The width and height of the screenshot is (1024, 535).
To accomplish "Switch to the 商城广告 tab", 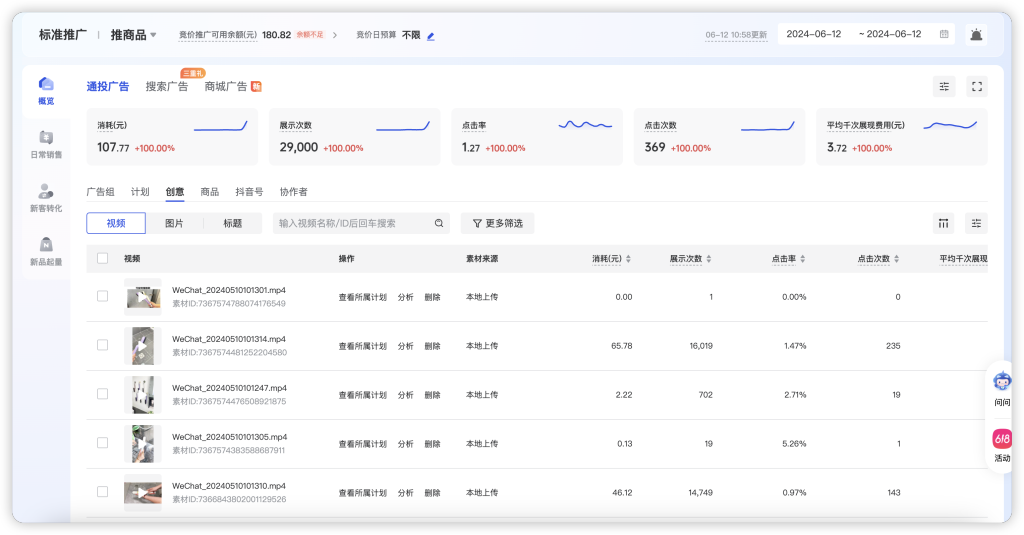I will click(226, 86).
